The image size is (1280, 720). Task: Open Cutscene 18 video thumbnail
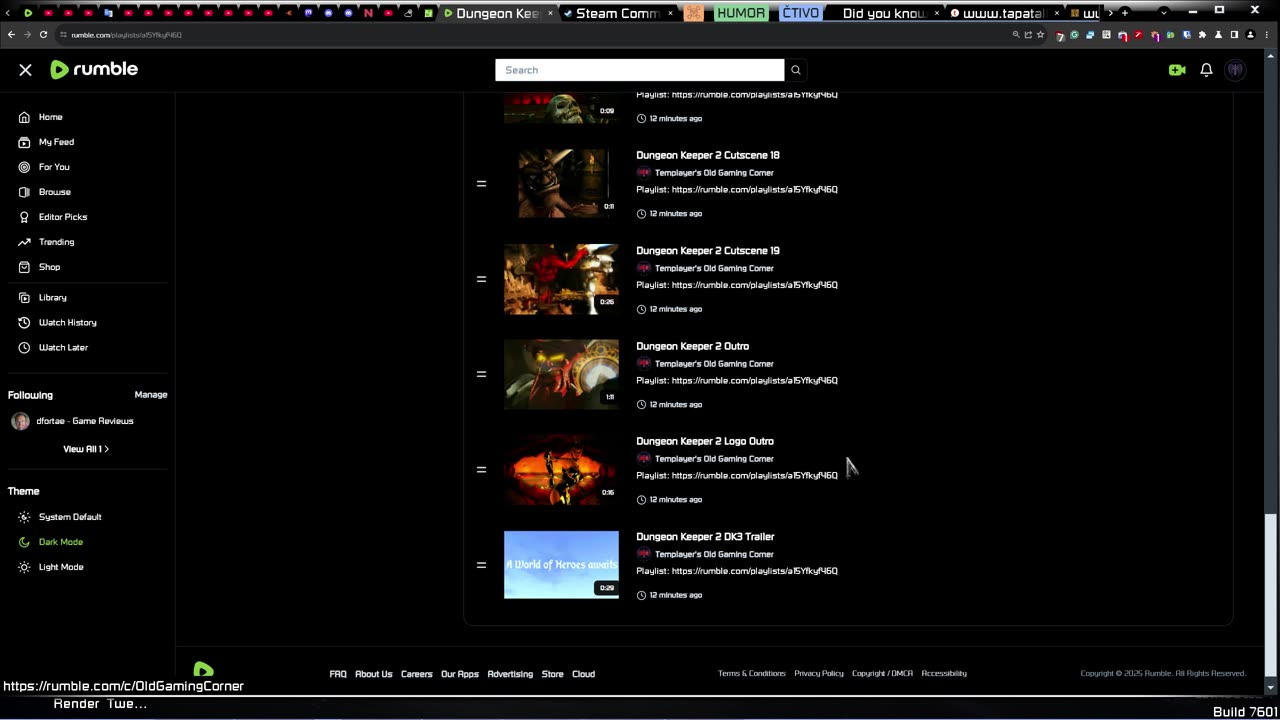[x=561, y=183]
